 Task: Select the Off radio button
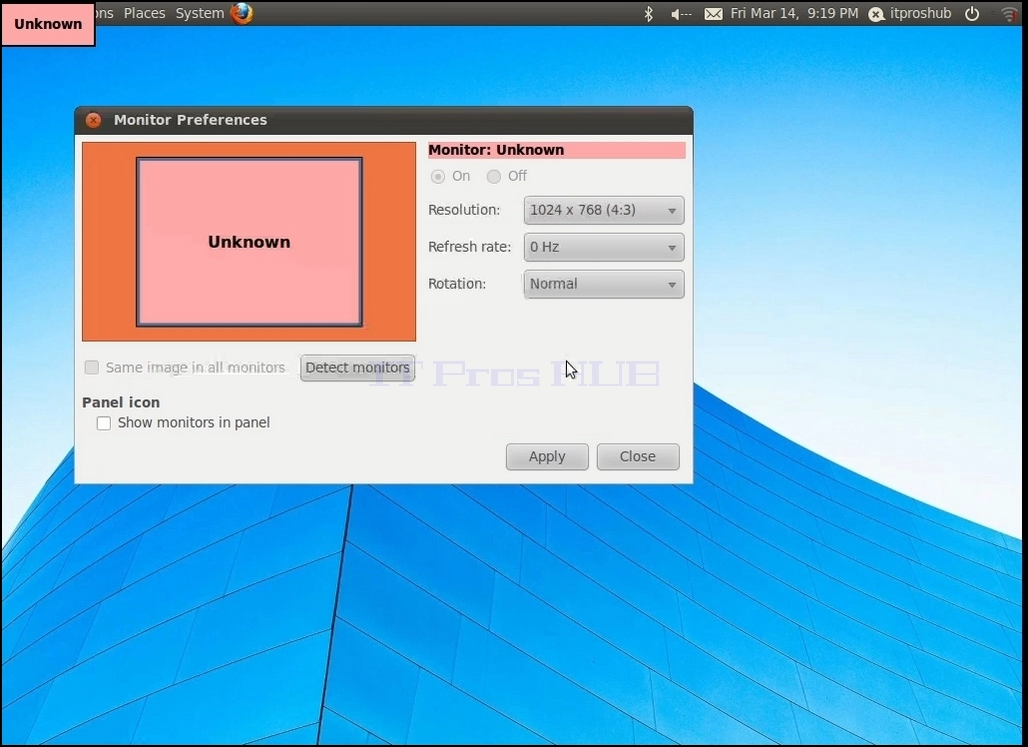(494, 176)
